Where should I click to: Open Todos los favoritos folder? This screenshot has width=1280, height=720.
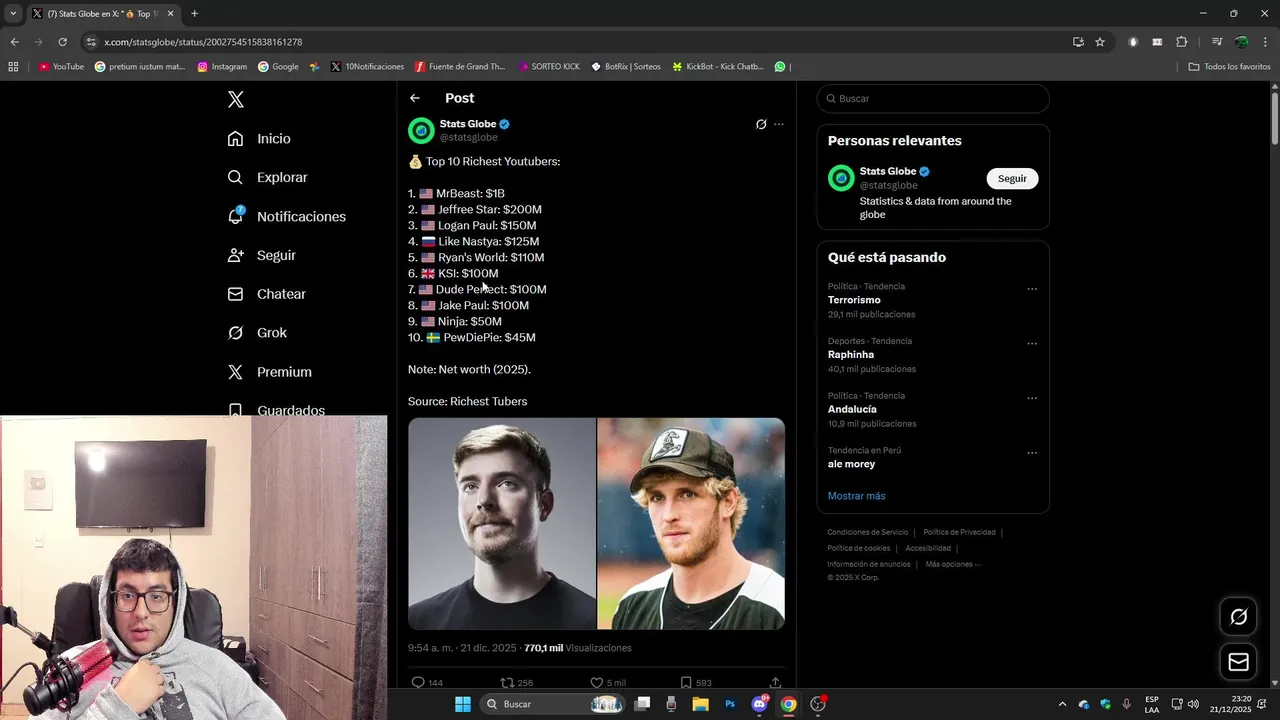[1229, 67]
